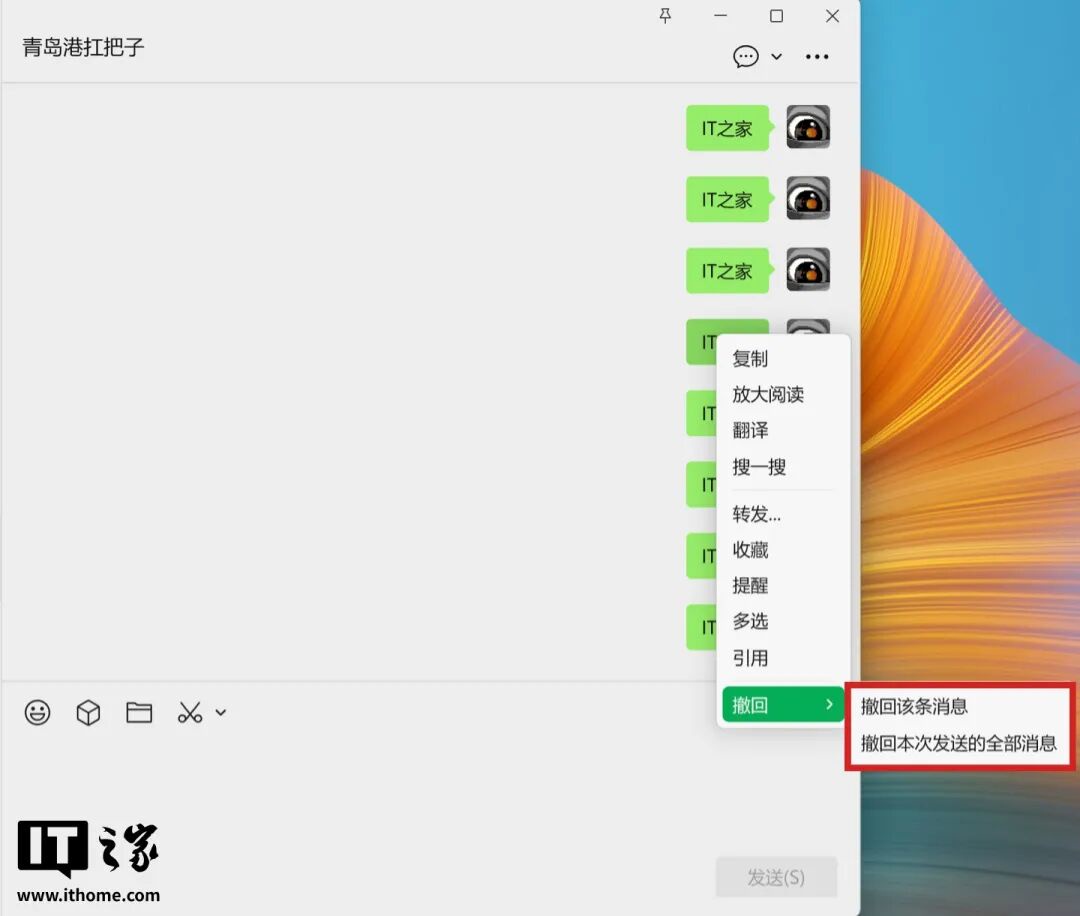The height and width of the screenshot is (916, 1080).
Task: Click the scissors screenshot tool
Action: click(x=189, y=713)
